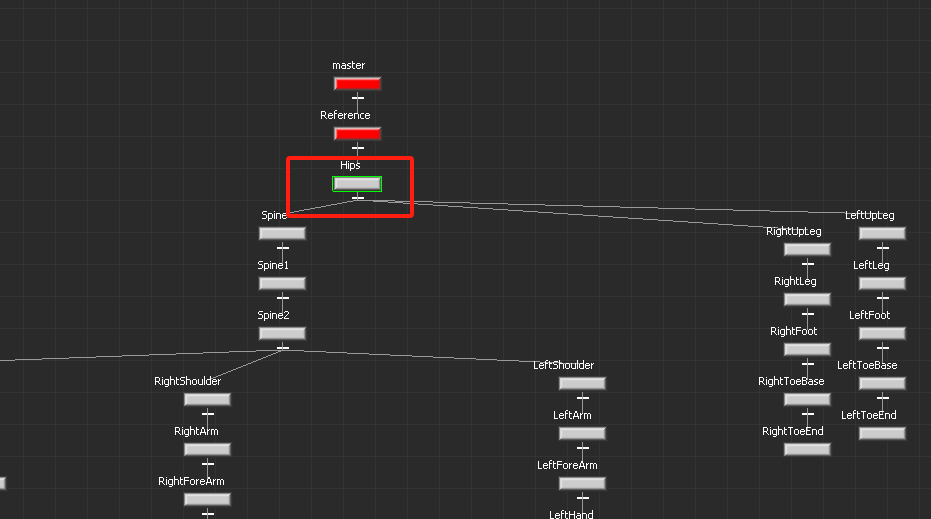Select the Spine2 node
The image size is (931, 519).
tap(282, 333)
